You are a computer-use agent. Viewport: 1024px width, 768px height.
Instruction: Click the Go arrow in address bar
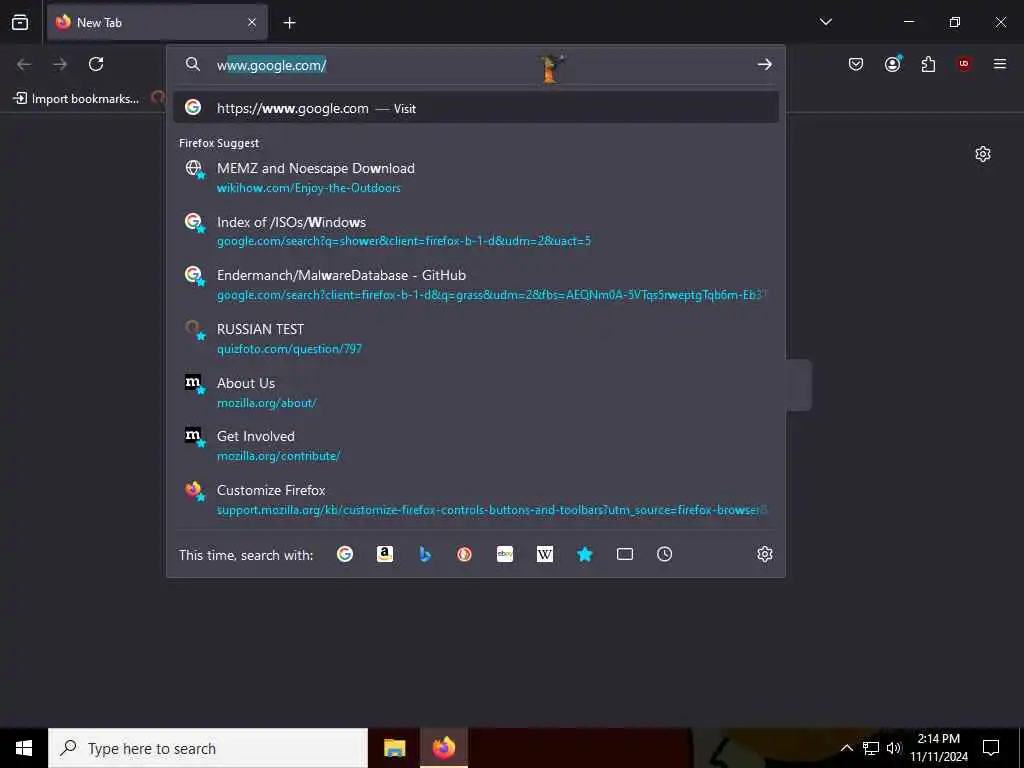click(765, 64)
